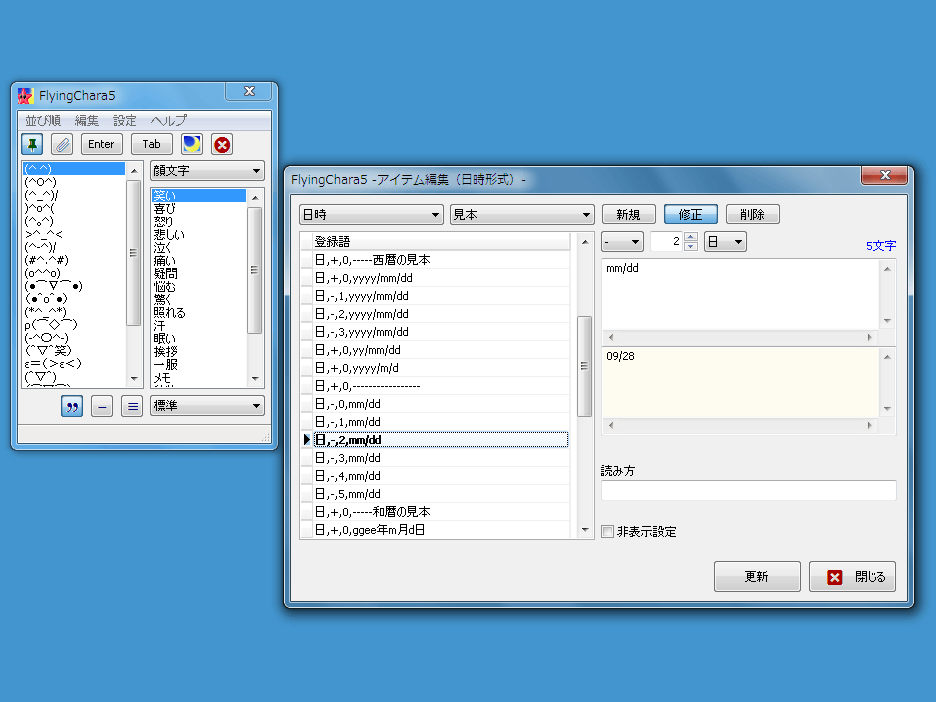Click the red circle X toolbar icon

point(222,144)
